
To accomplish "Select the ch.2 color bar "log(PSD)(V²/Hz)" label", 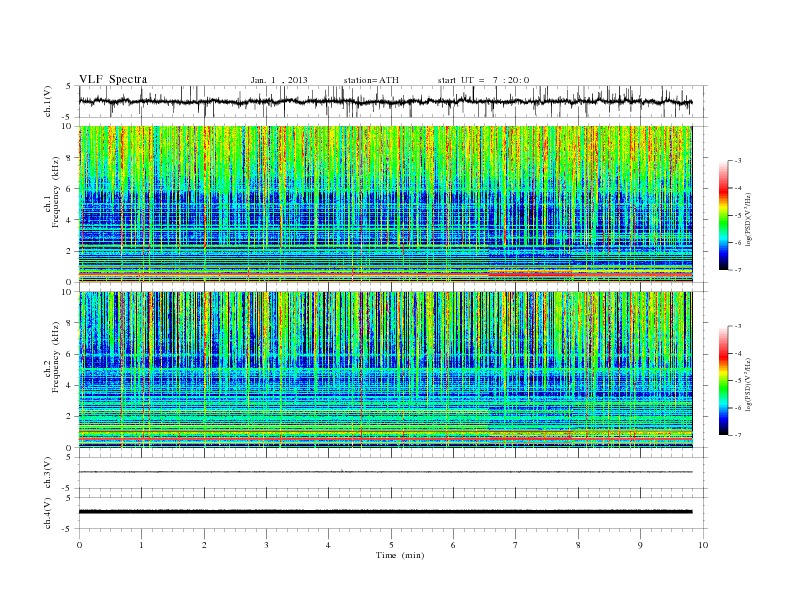I will 748,384.
